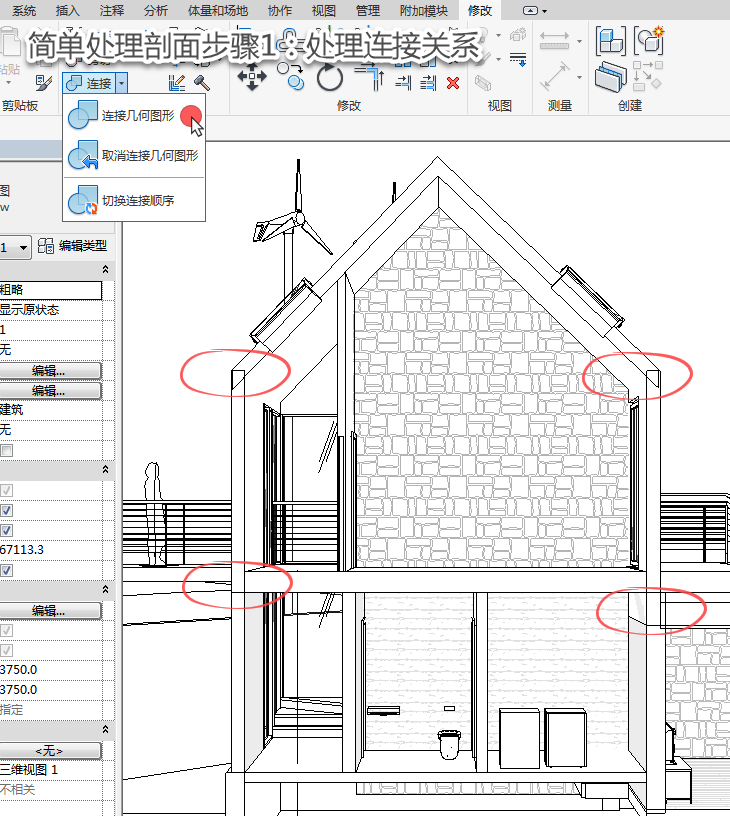The image size is (730, 816).
Task: Choose Trim/Extend Multiple Elements tool
Action: pos(428,83)
